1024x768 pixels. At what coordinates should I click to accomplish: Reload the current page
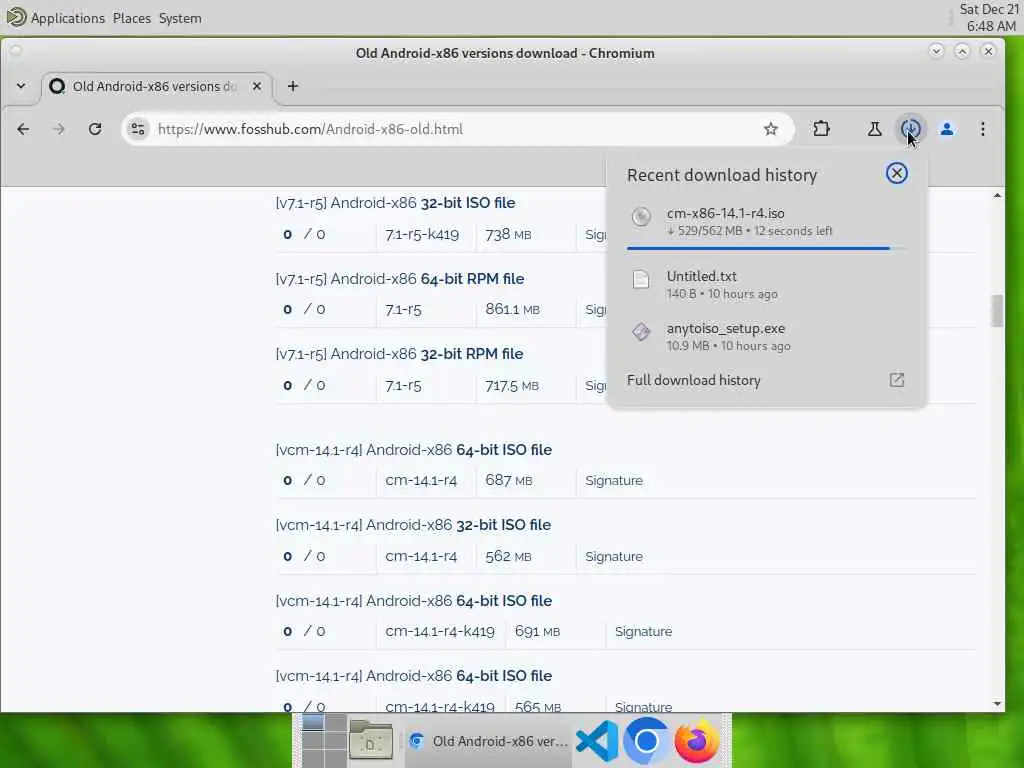pyautogui.click(x=95, y=129)
